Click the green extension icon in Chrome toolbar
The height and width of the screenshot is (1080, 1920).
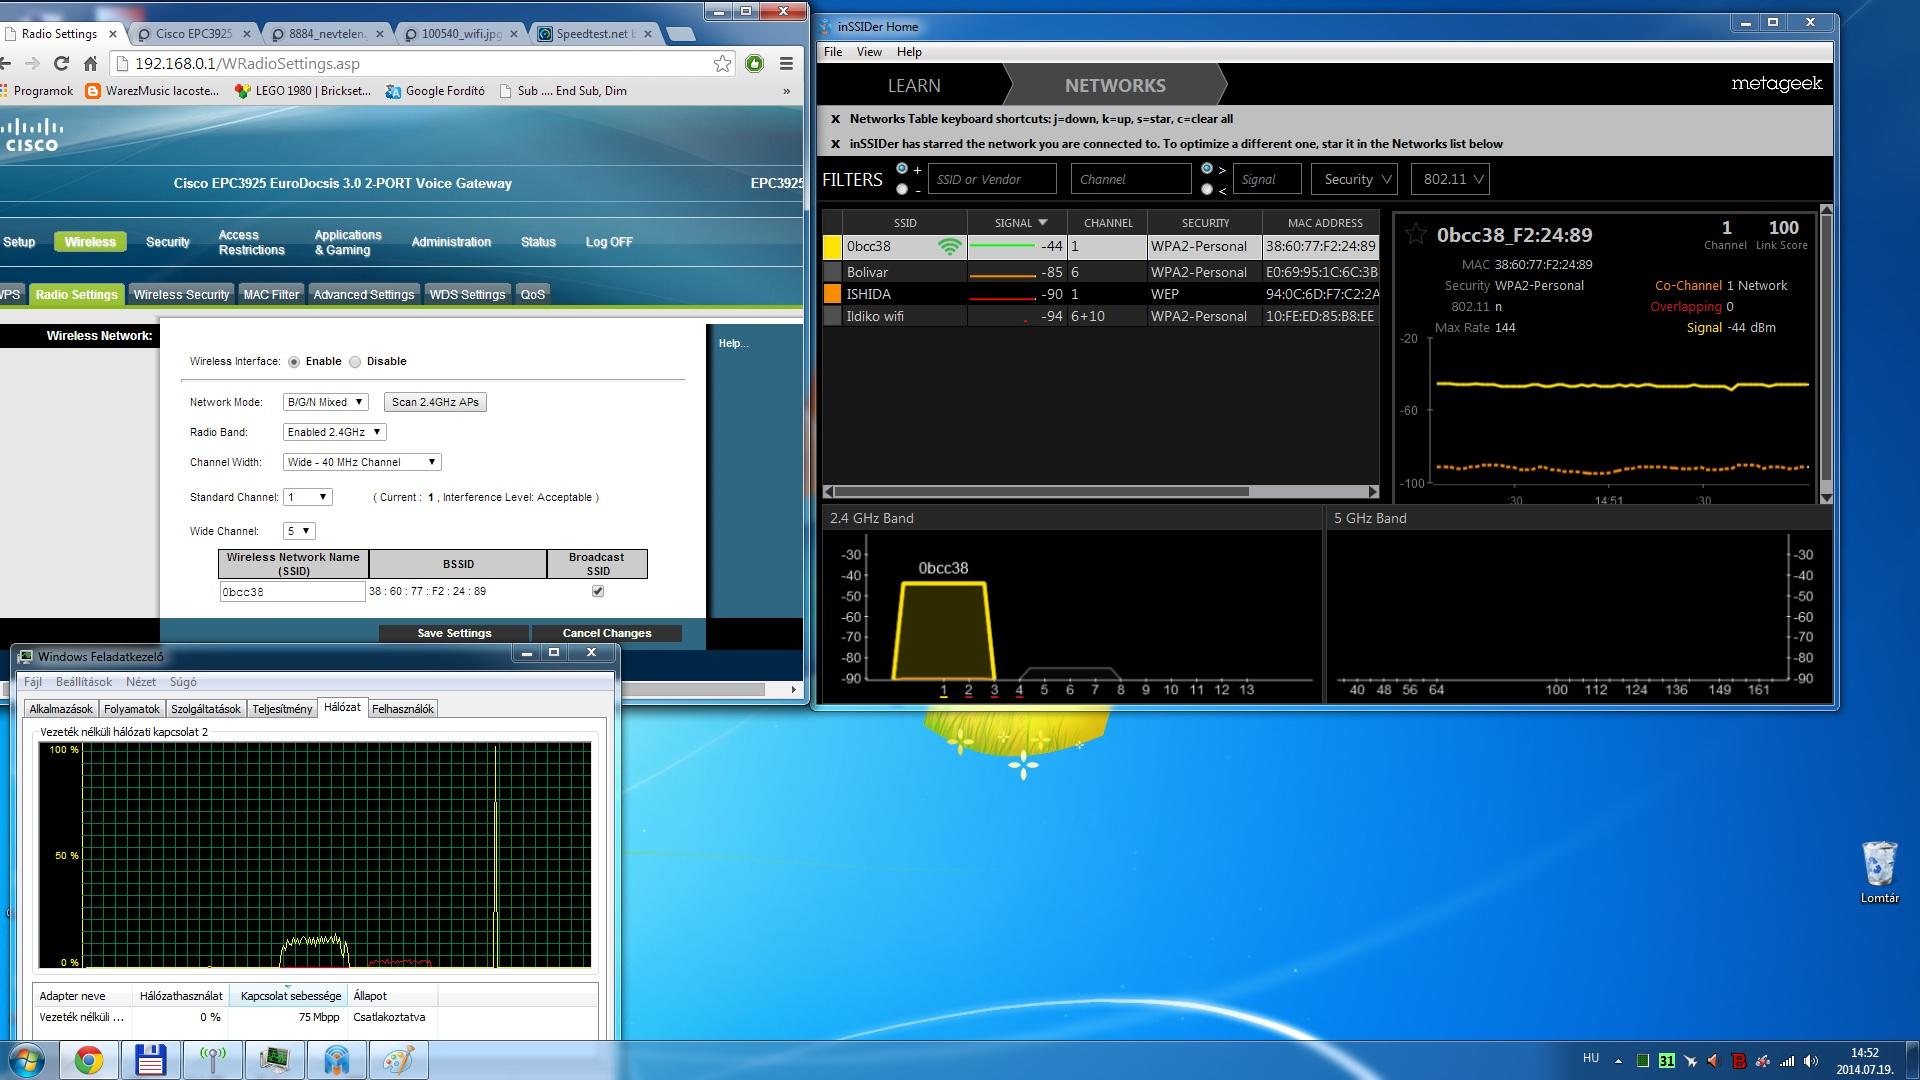click(755, 64)
